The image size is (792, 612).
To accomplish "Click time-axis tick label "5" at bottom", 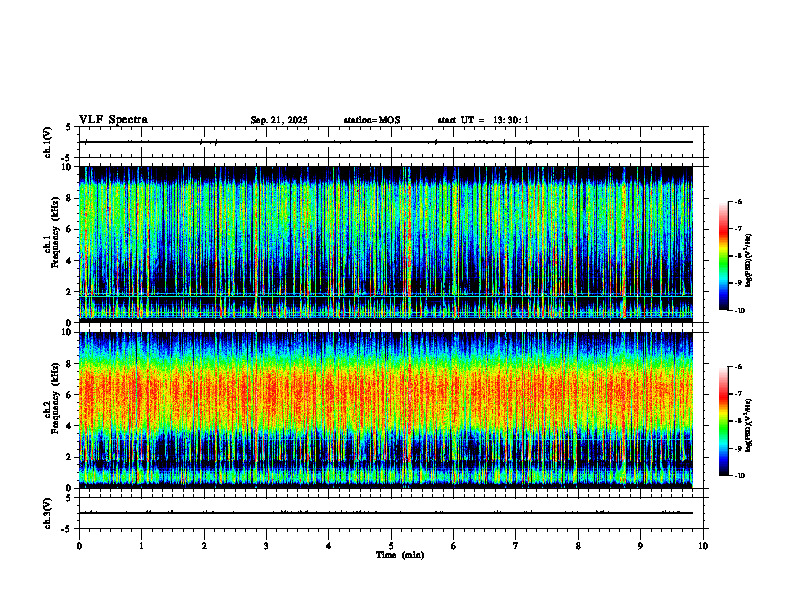I will pyautogui.click(x=391, y=546).
